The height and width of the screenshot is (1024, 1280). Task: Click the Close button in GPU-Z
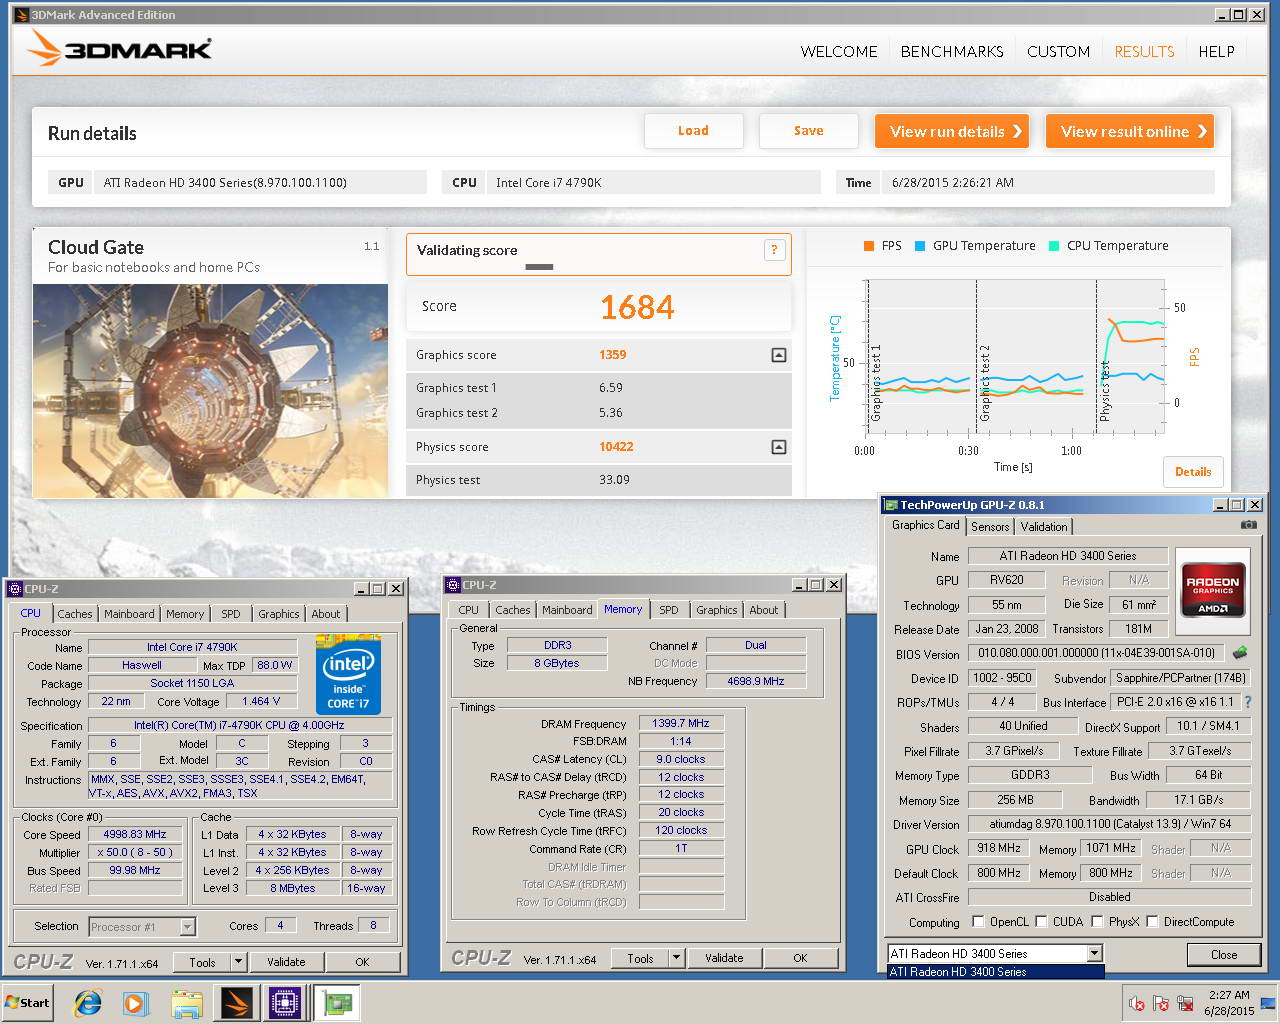[1223, 955]
